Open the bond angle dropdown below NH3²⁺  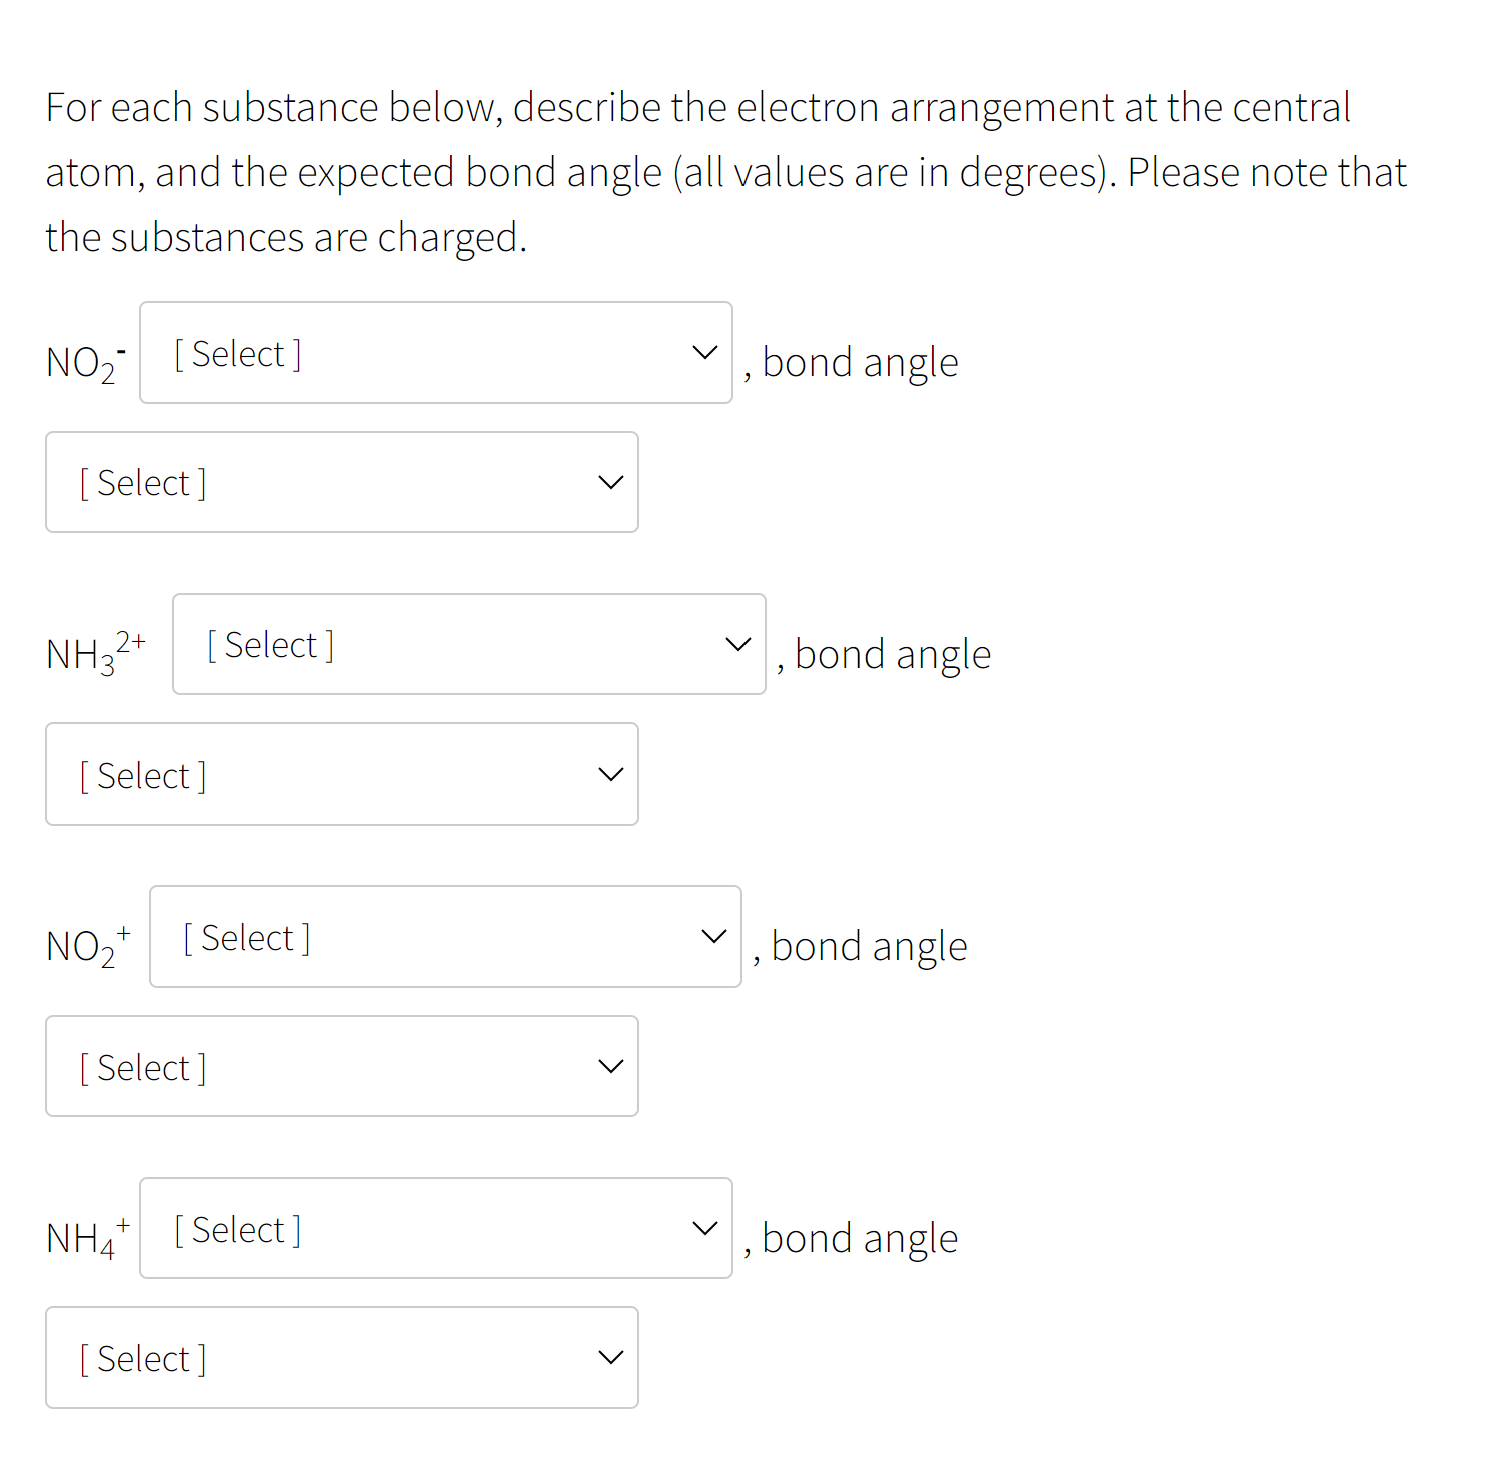coord(341,774)
